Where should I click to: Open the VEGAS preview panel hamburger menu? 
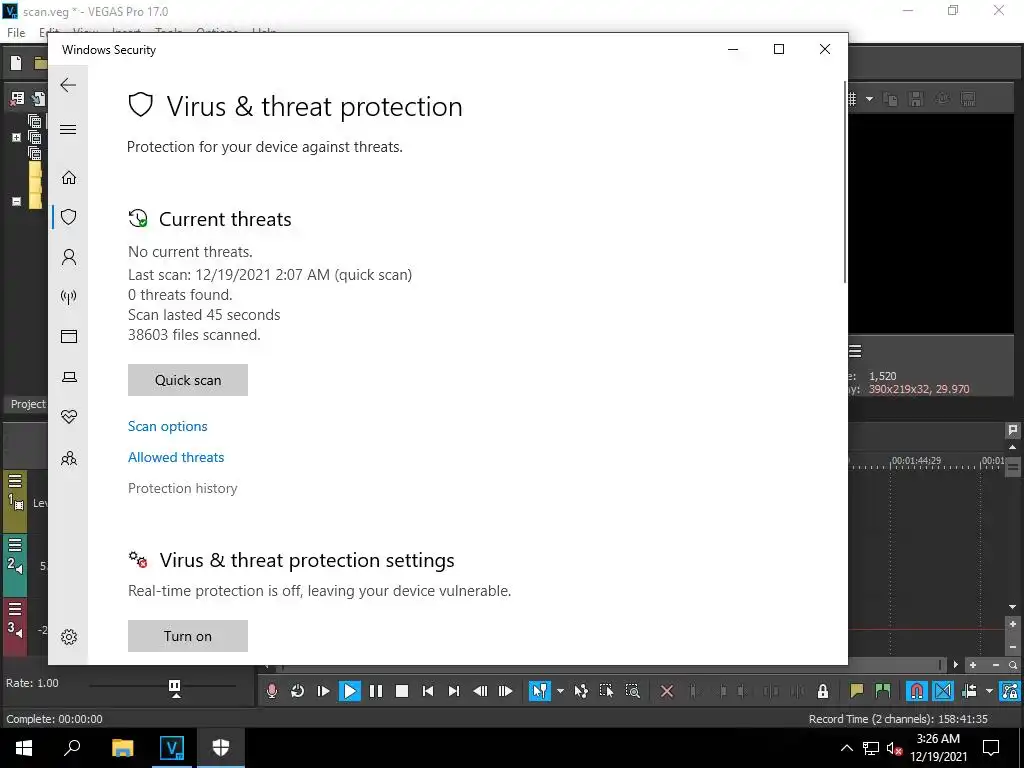[855, 351]
